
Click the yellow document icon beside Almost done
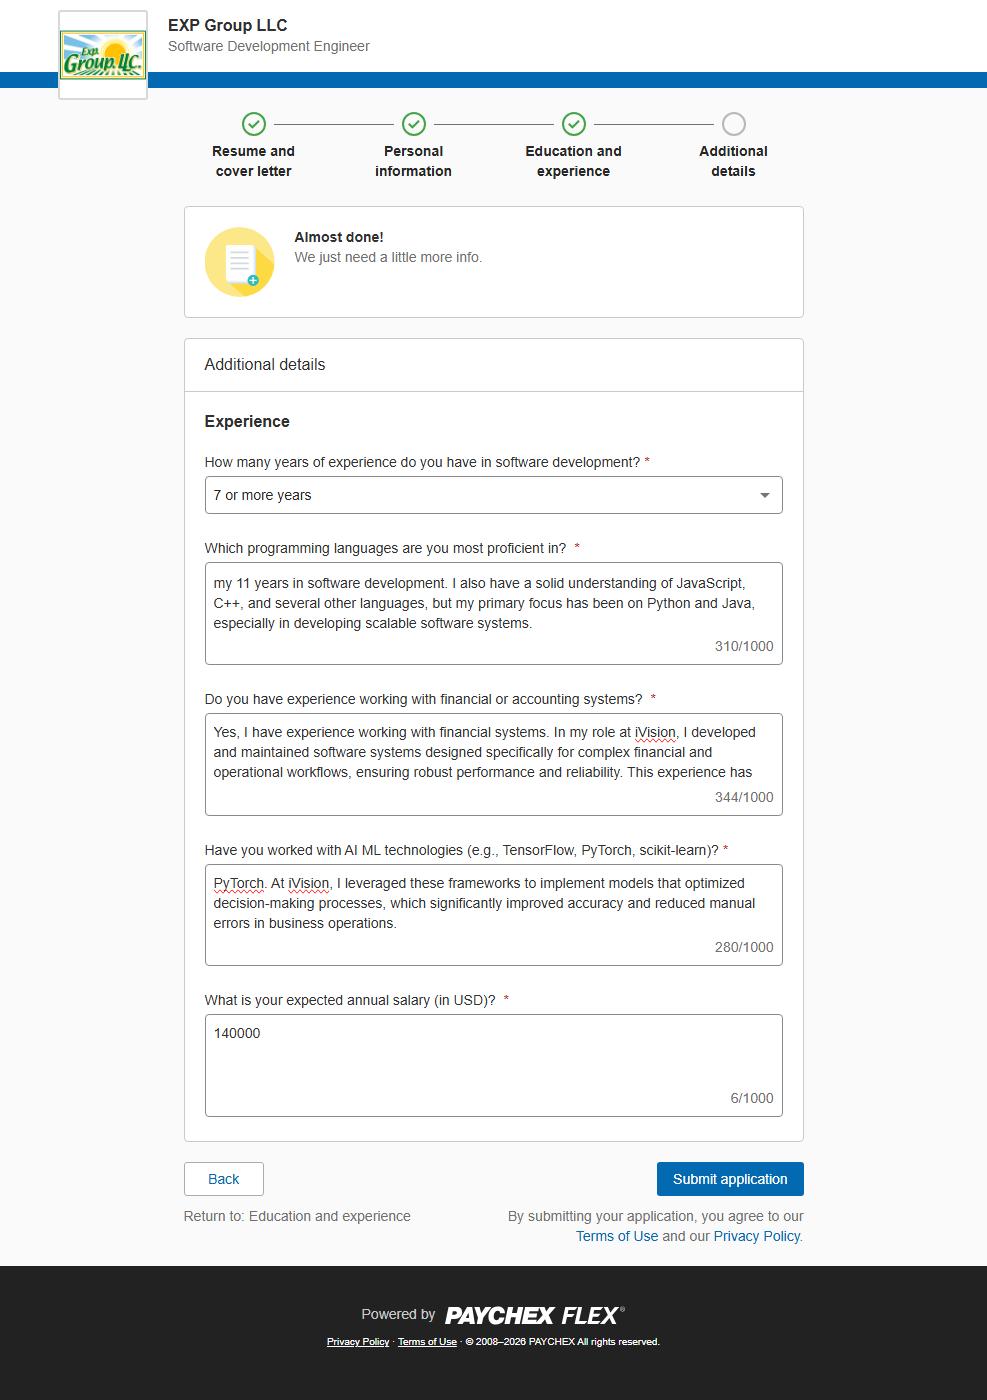click(240, 262)
